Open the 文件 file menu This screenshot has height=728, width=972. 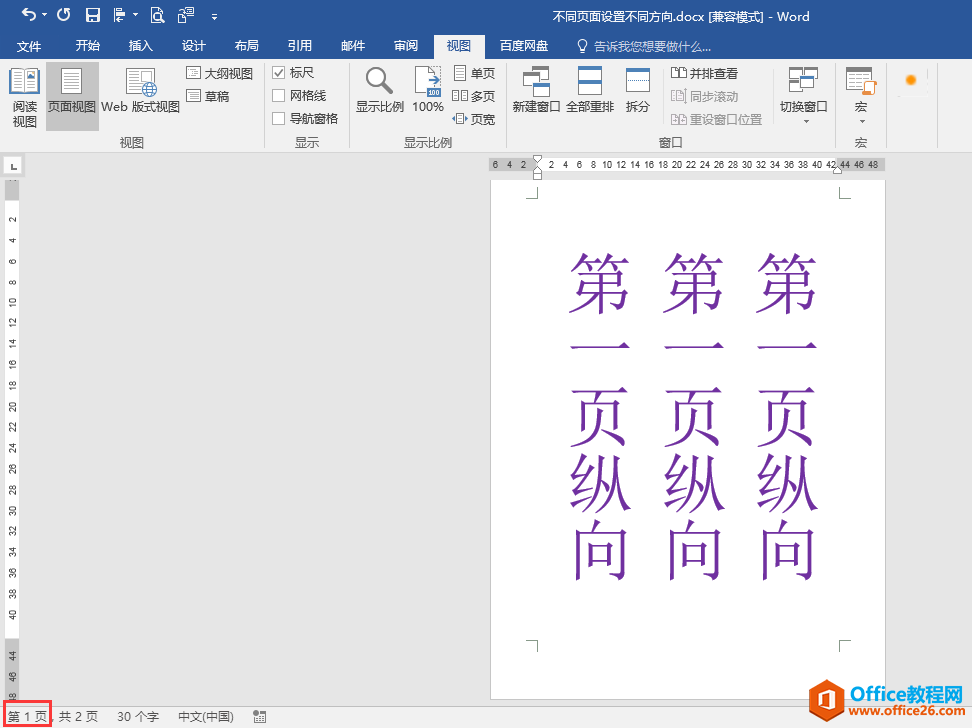(29, 46)
